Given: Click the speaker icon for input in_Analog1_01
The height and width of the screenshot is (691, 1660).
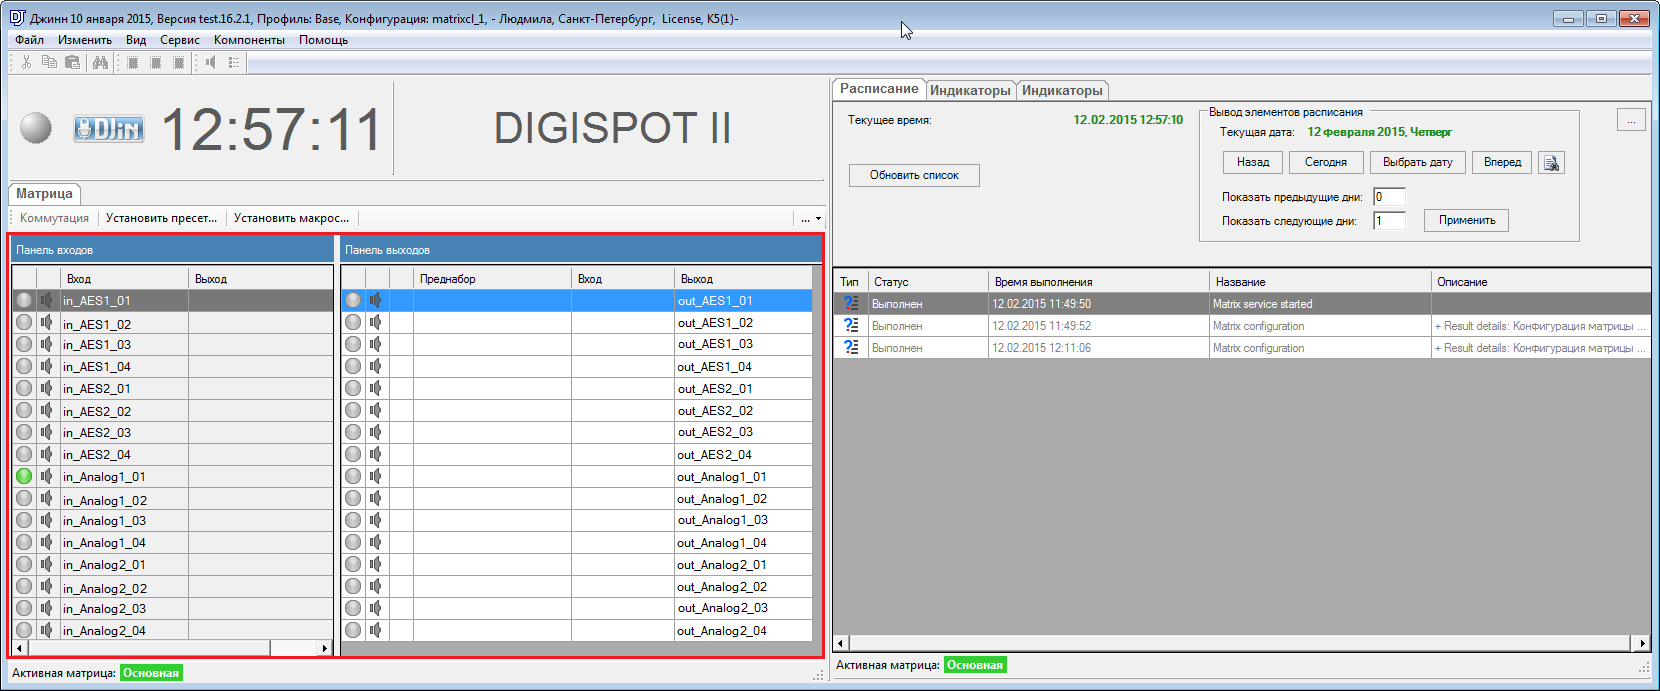Looking at the screenshot, I should tap(46, 476).
